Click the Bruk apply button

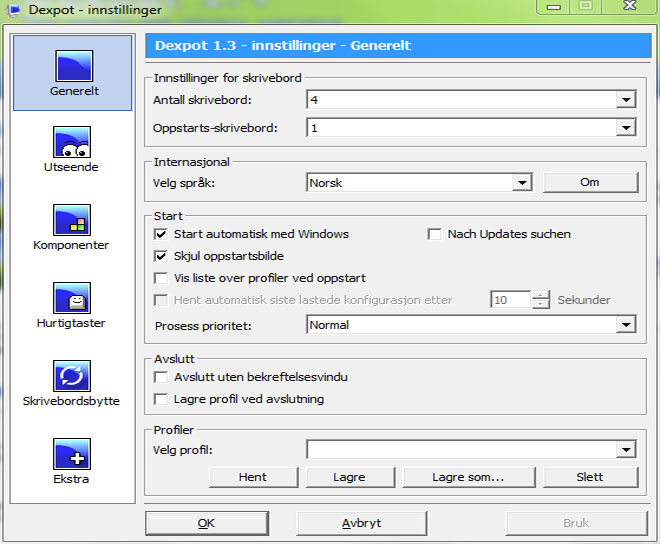point(576,523)
